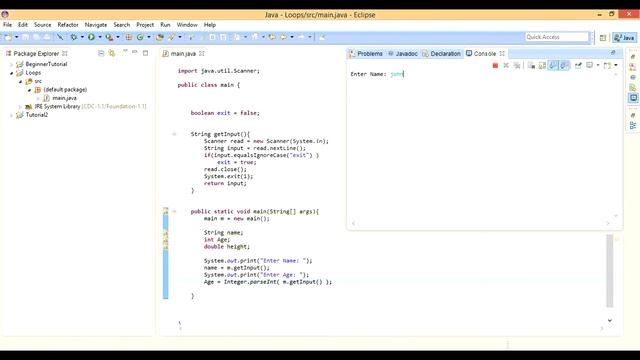The image size is (640, 360).
Task: Close the main.java editor tab
Action: [202, 53]
